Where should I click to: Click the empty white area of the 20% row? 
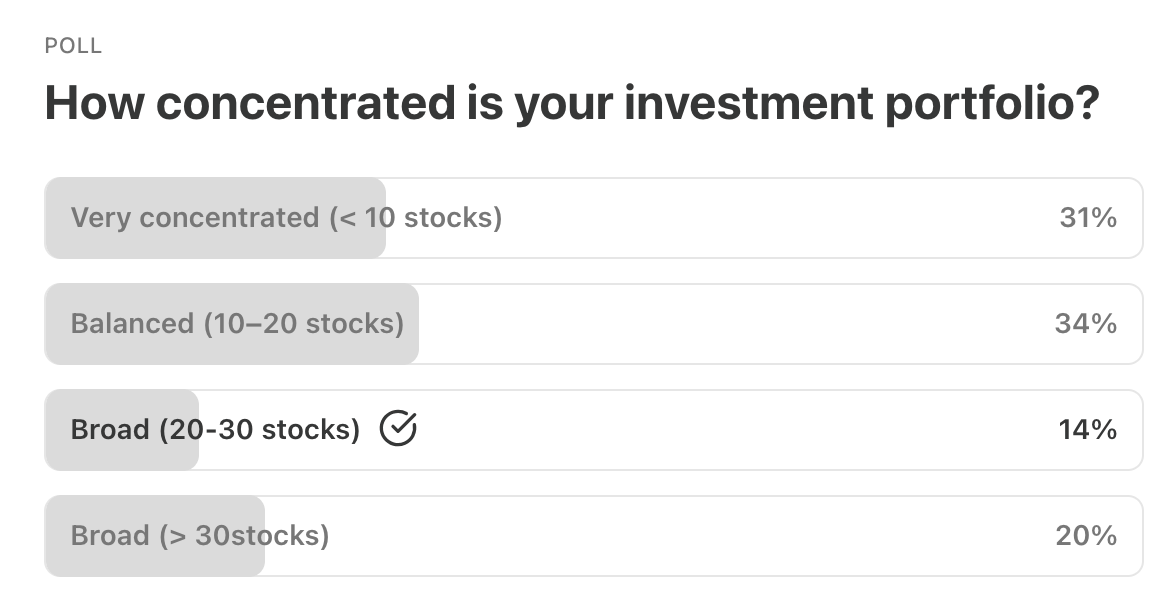(690, 536)
